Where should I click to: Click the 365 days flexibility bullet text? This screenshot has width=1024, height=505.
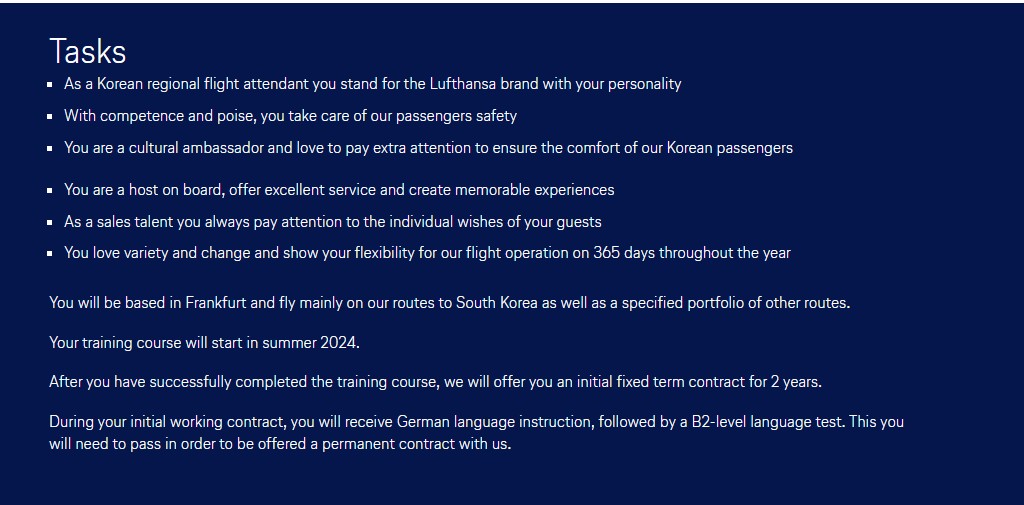(x=427, y=253)
